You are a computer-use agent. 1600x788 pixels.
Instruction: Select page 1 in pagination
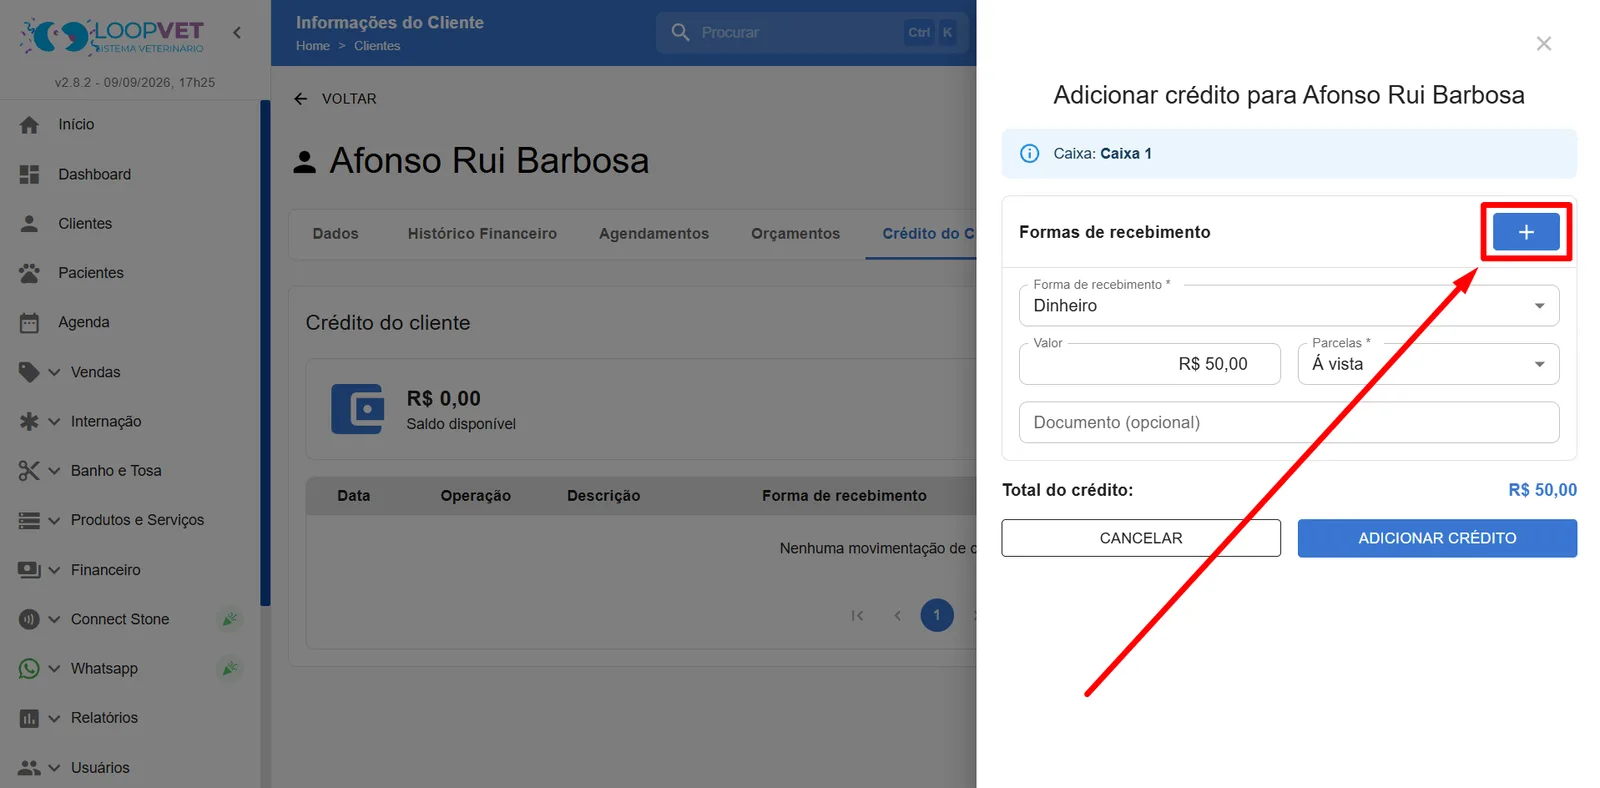click(x=937, y=616)
